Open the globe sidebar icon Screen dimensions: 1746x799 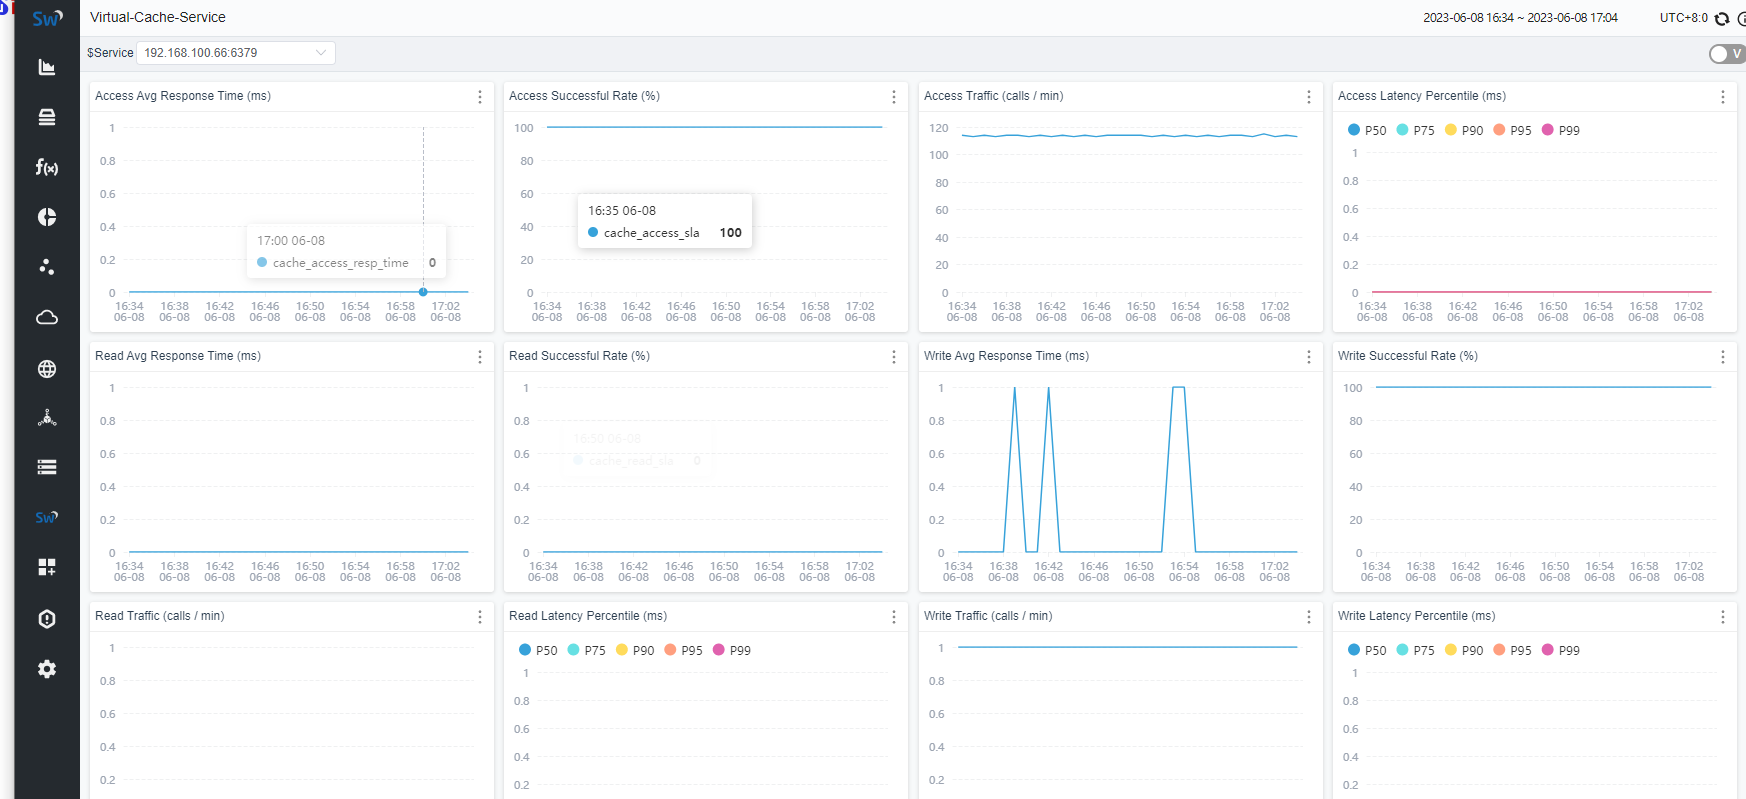47,369
